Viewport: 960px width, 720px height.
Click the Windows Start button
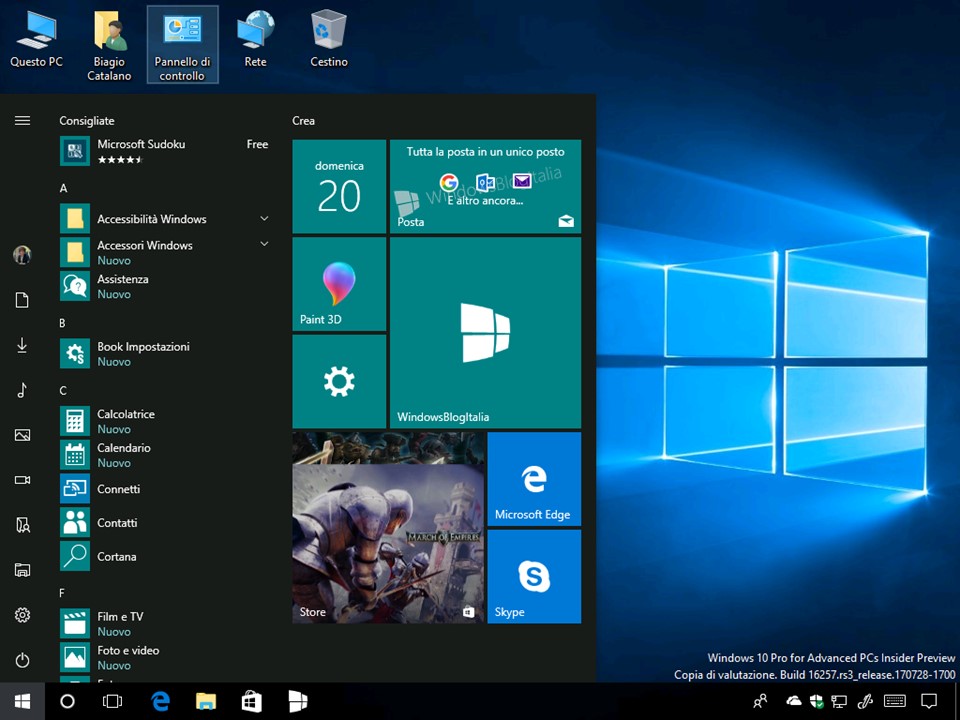click(x=22, y=701)
